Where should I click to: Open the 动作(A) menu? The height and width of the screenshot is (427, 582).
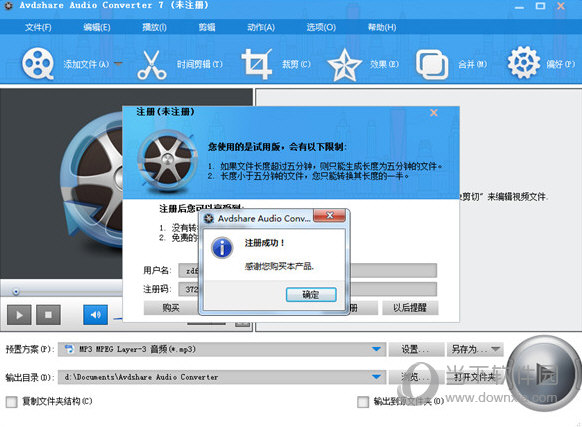coord(261,27)
